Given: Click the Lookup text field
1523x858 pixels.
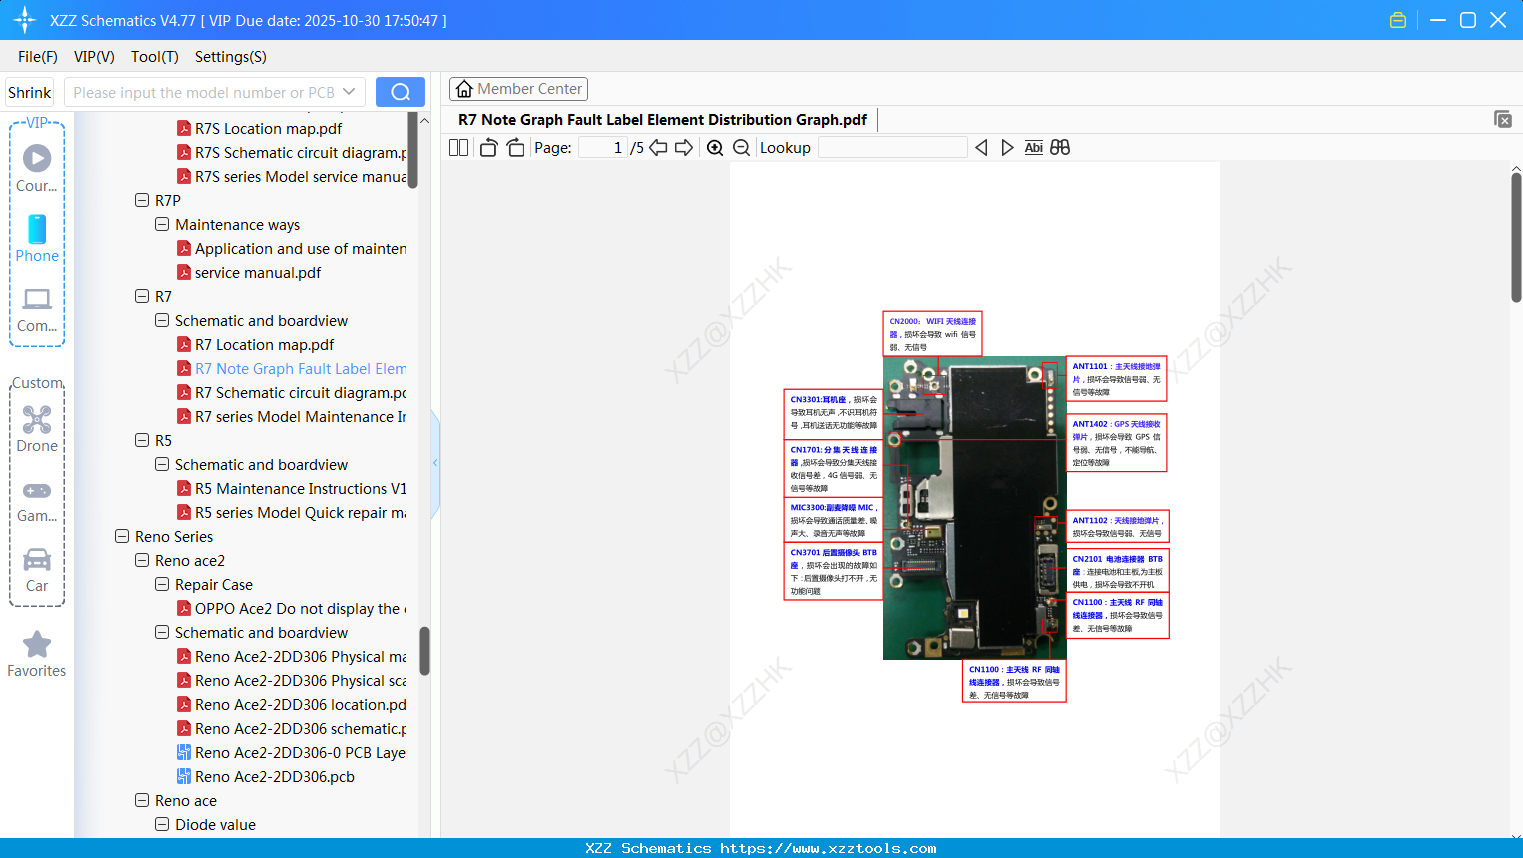Looking at the screenshot, I should pyautogui.click(x=893, y=148).
